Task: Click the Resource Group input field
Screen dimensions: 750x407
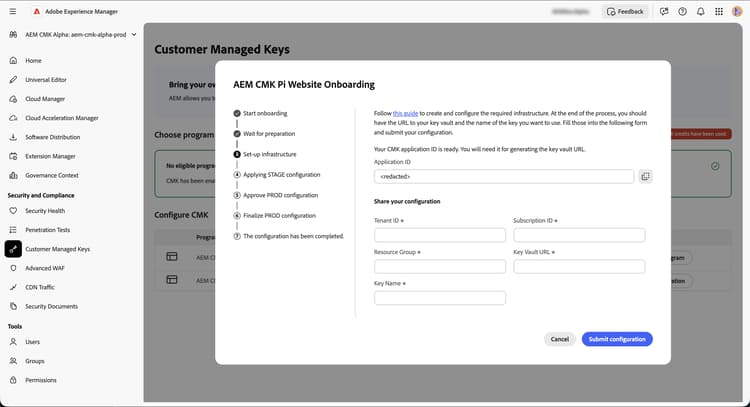Action: pos(440,266)
